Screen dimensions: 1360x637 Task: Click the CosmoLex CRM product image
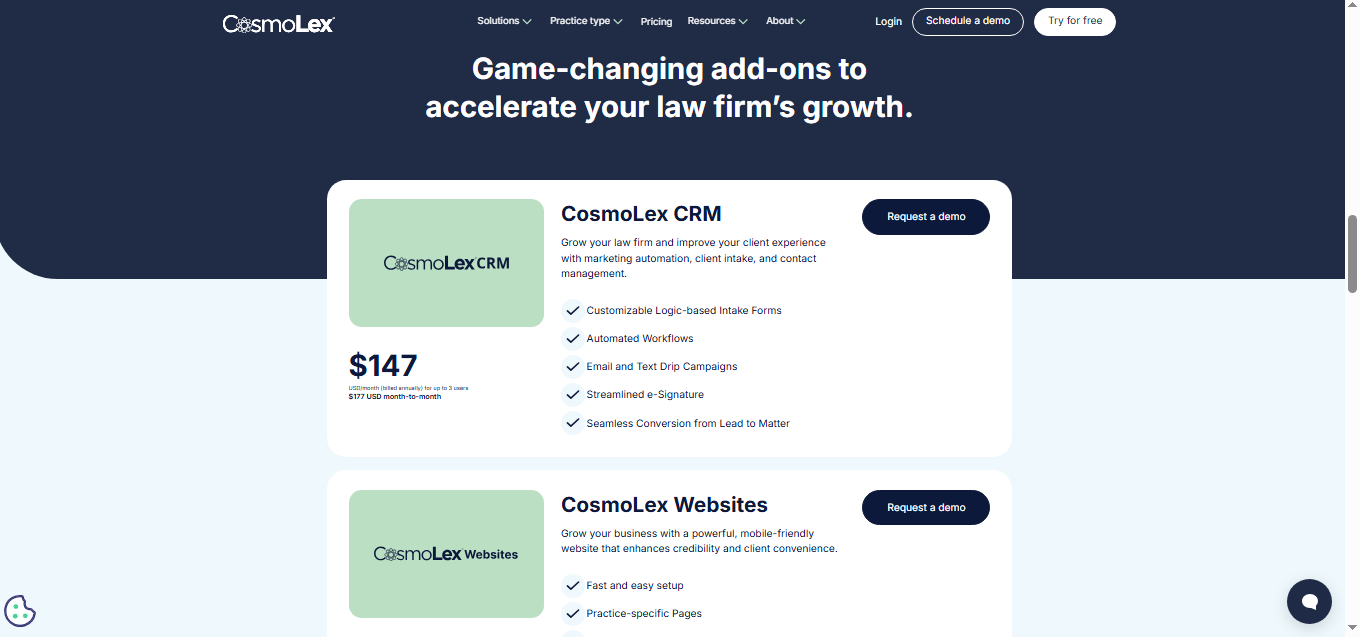coord(446,263)
